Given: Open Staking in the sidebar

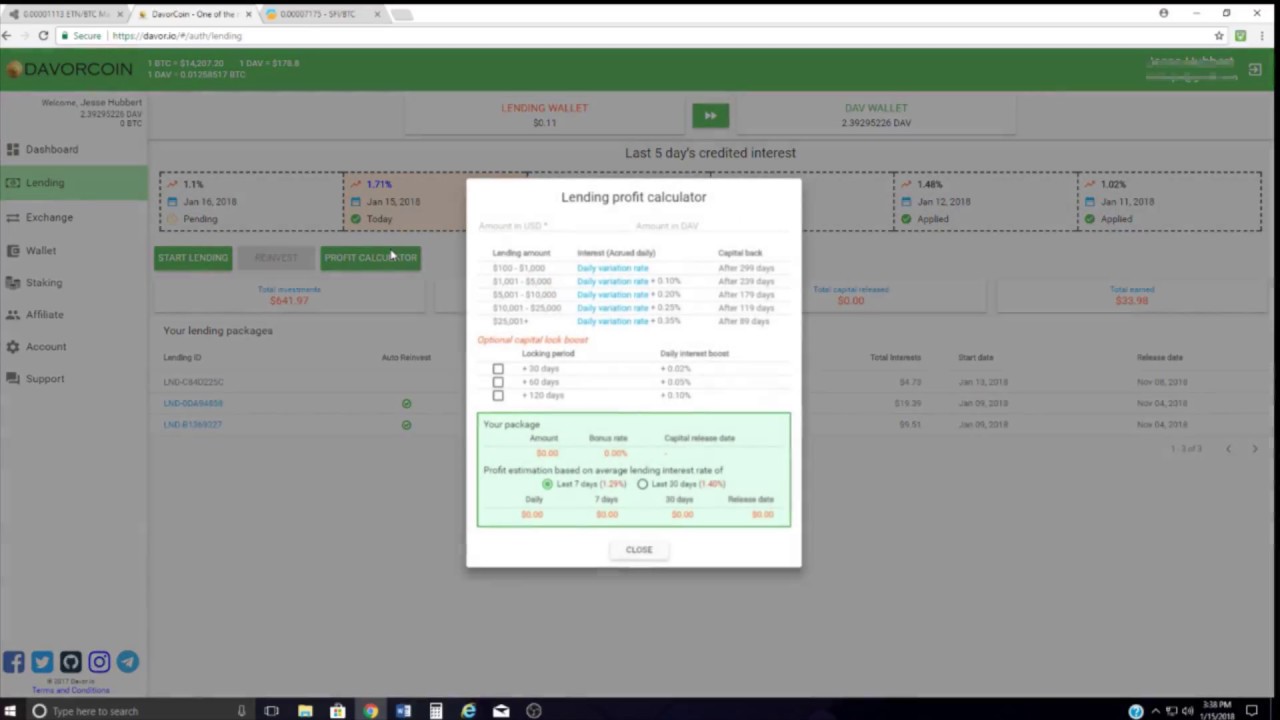Looking at the screenshot, I should 44,282.
